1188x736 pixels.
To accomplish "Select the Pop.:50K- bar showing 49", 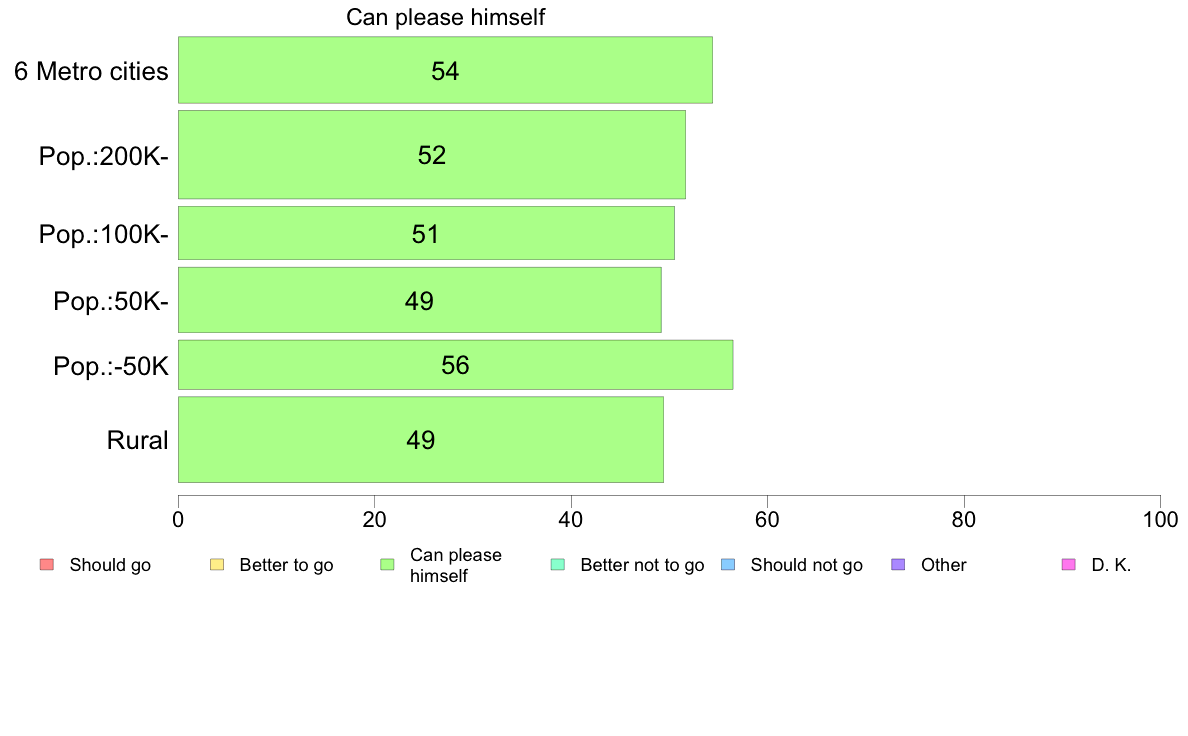I will pyautogui.click(x=420, y=299).
